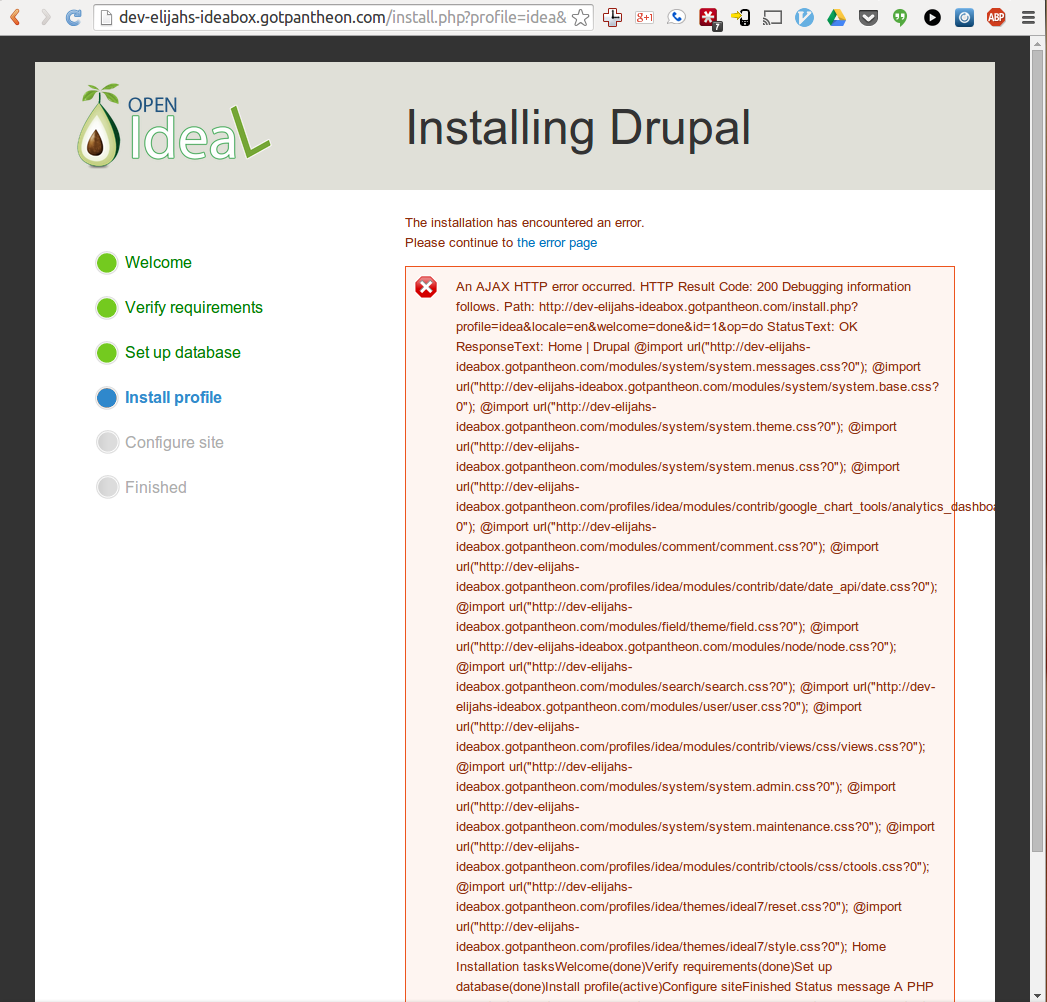Viewport: 1047px width, 1002px height.
Task: Open the Hangouts extension icon
Action: click(x=900, y=17)
